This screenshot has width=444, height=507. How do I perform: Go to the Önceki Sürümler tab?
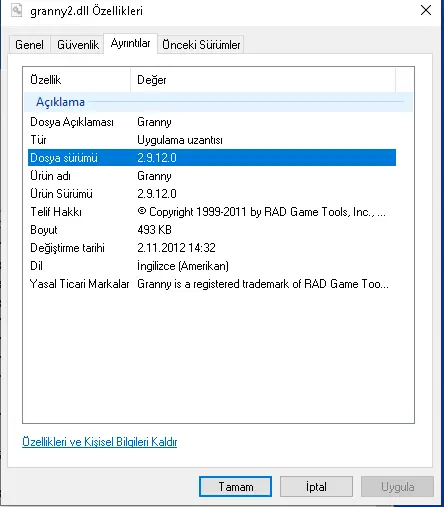click(201, 45)
